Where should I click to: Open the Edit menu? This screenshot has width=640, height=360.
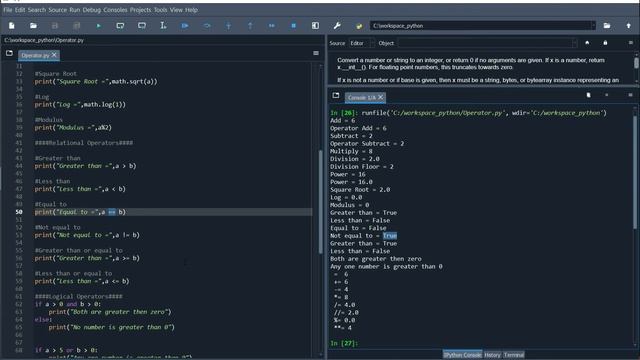(x=20, y=10)
